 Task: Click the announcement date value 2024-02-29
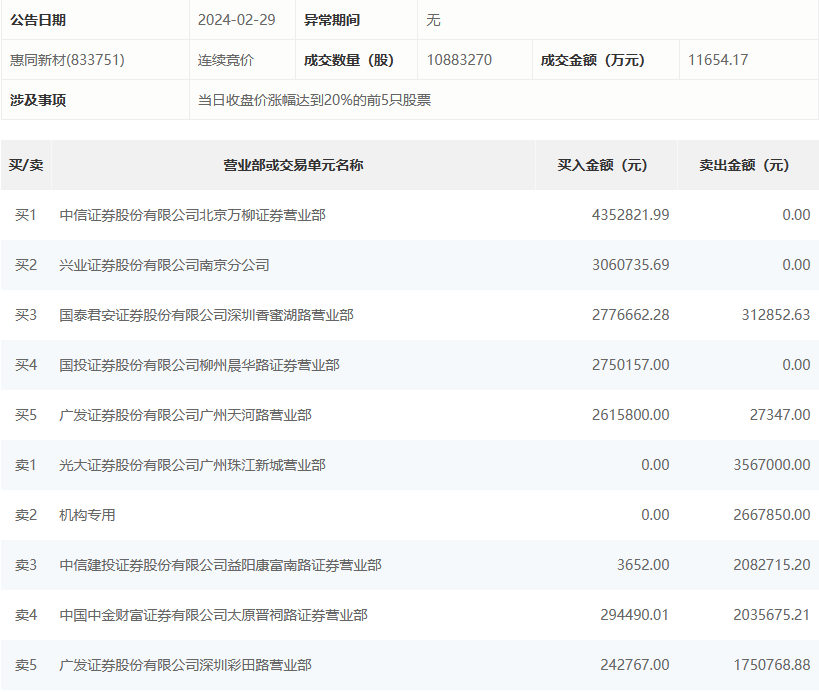236,20
